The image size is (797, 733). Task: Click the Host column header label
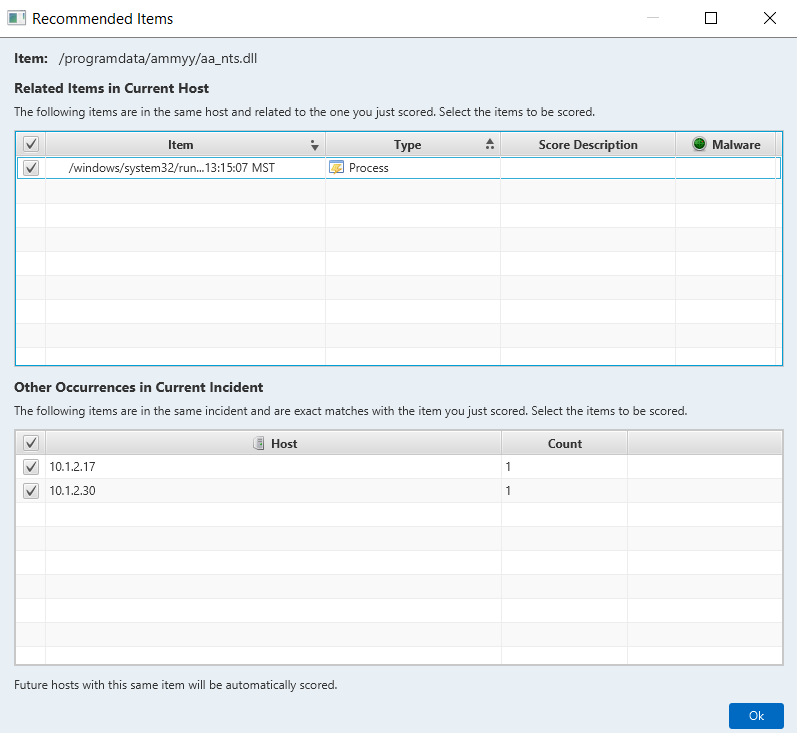click(x=284, y=443)
